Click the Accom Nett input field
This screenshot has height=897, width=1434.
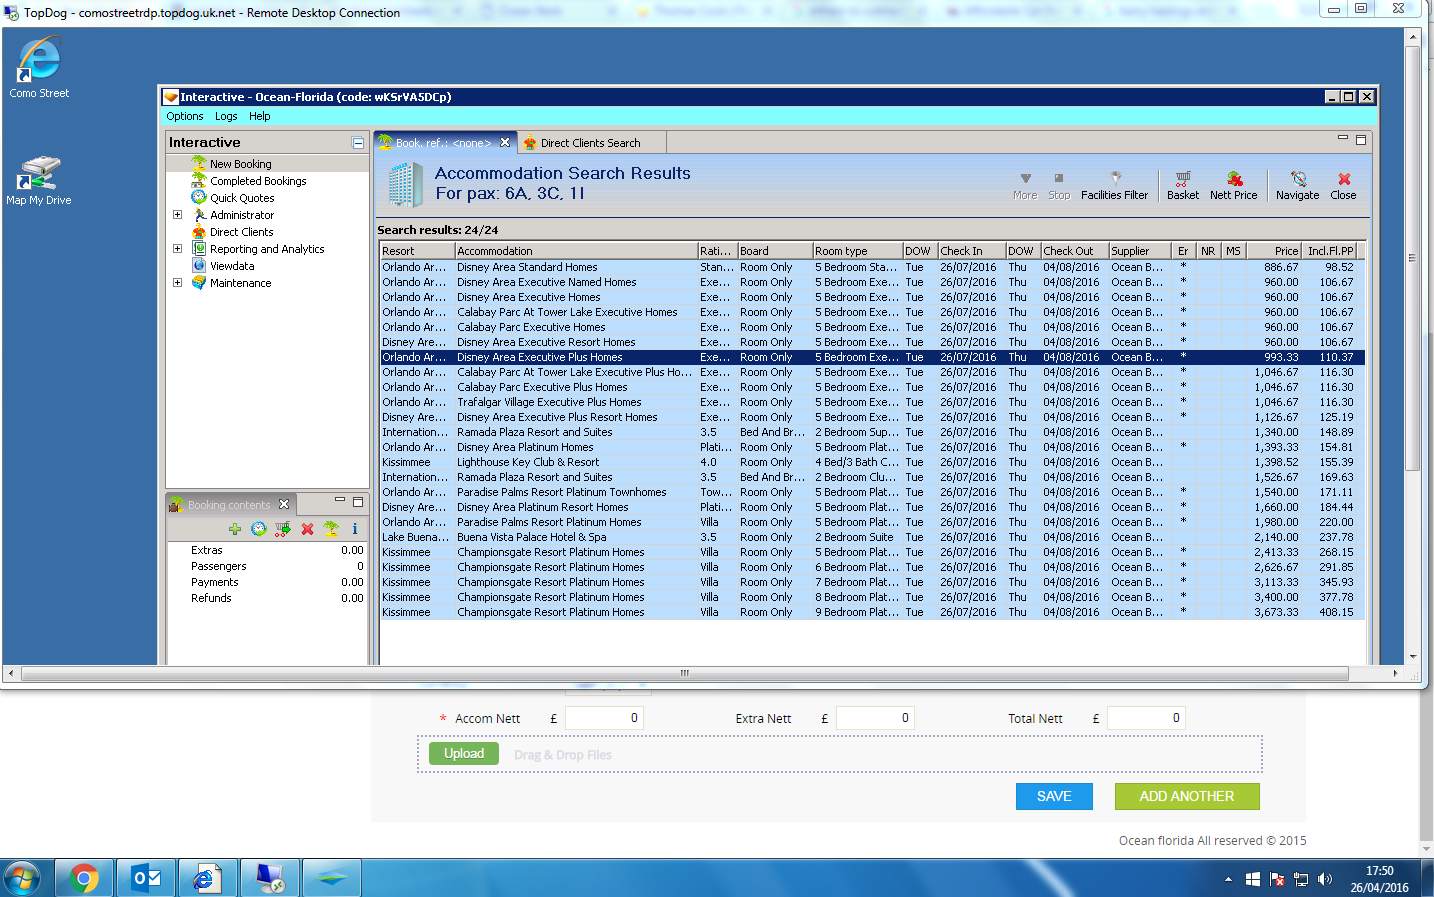(604, 718)
